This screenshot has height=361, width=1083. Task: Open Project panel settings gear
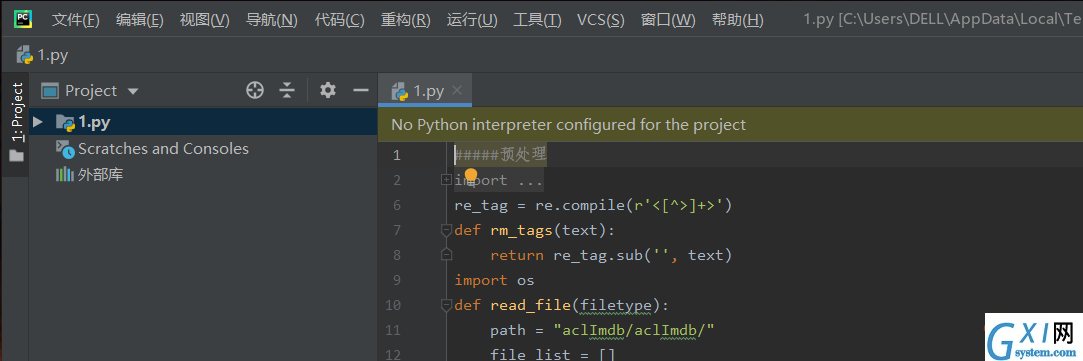[x=327, y=90]
